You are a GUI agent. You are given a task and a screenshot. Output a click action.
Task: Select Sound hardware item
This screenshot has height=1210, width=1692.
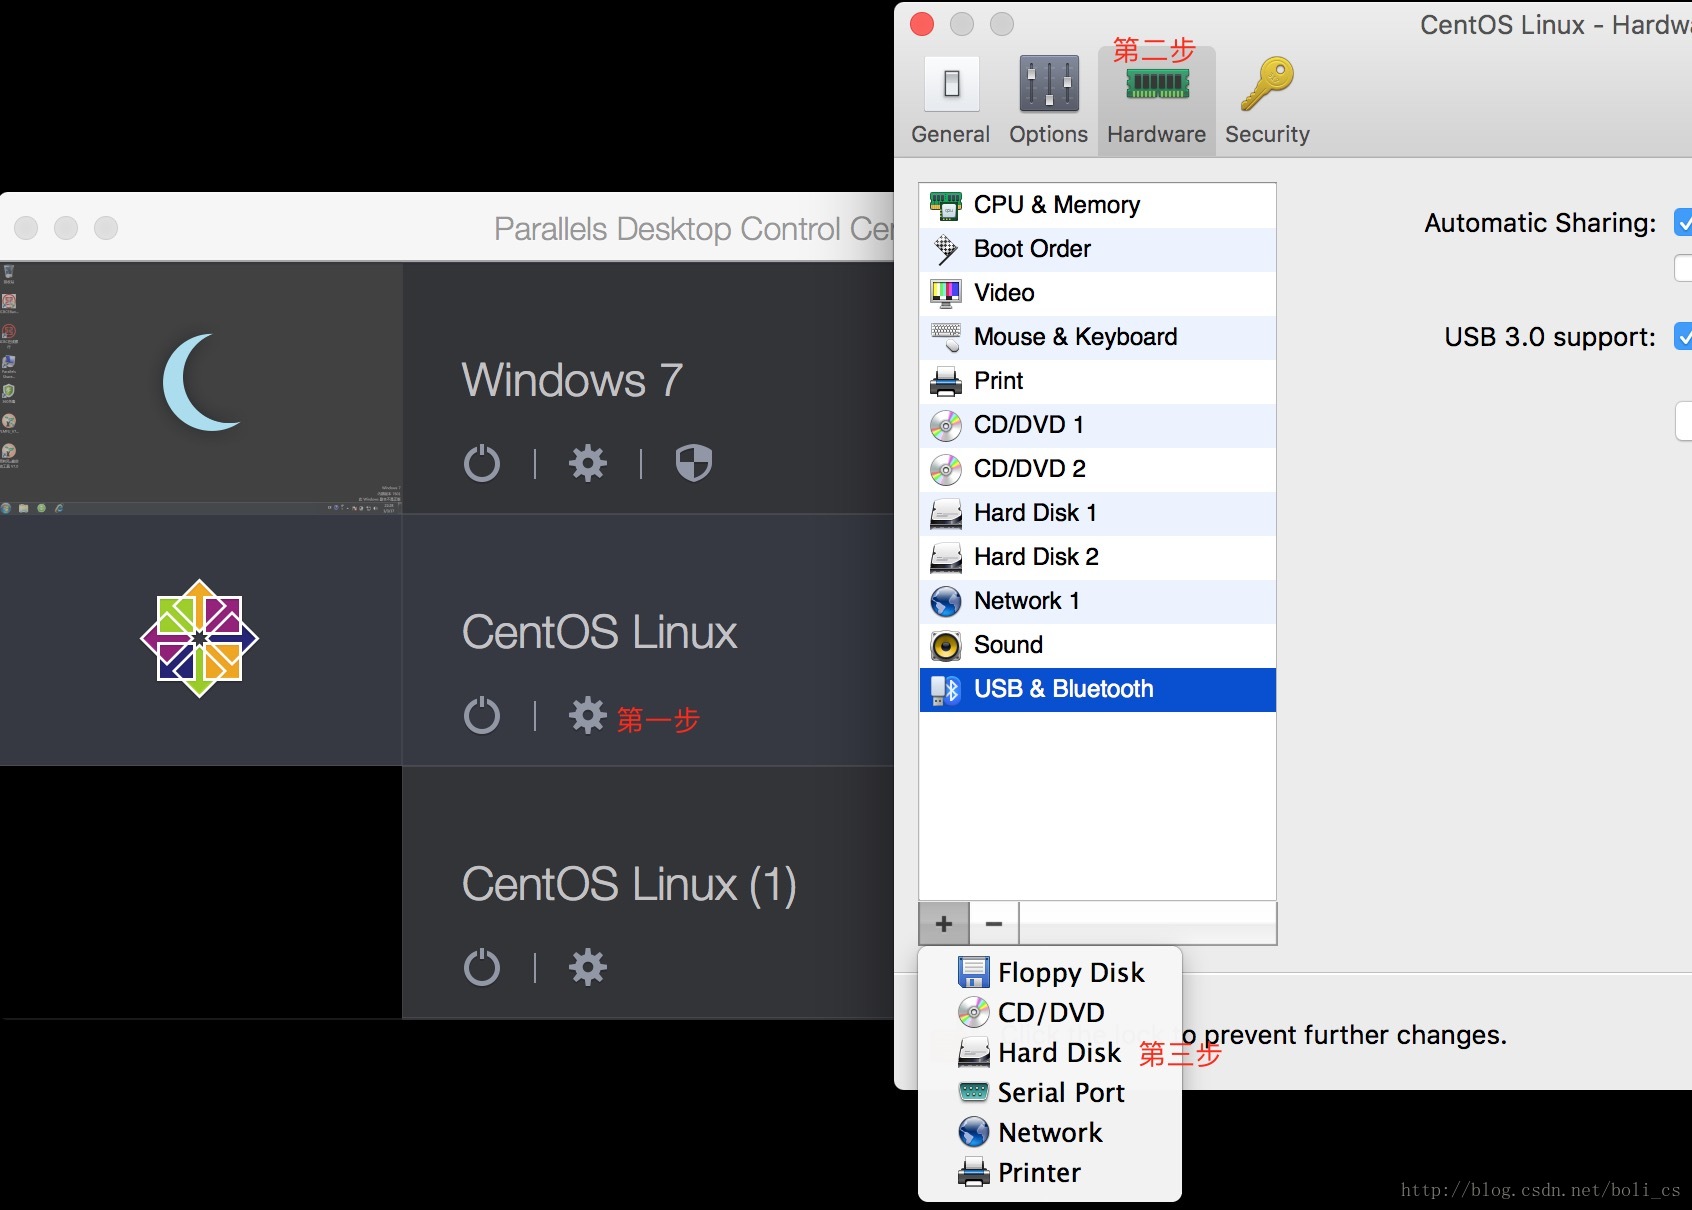(1097, 645)
